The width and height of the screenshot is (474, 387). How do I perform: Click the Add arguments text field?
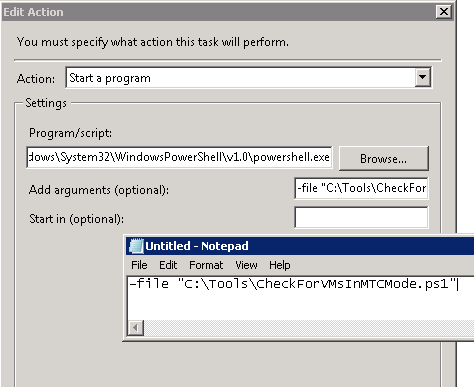point(361,188)
